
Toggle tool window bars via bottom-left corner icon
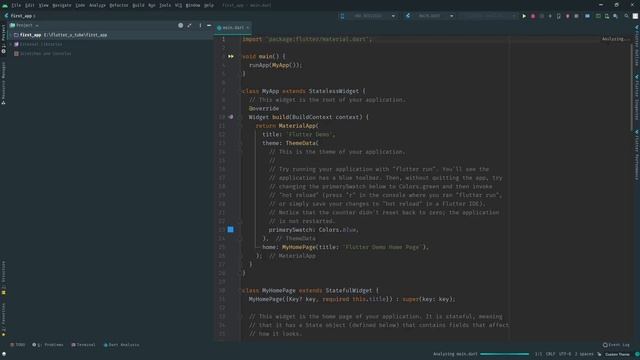point(4,354)
